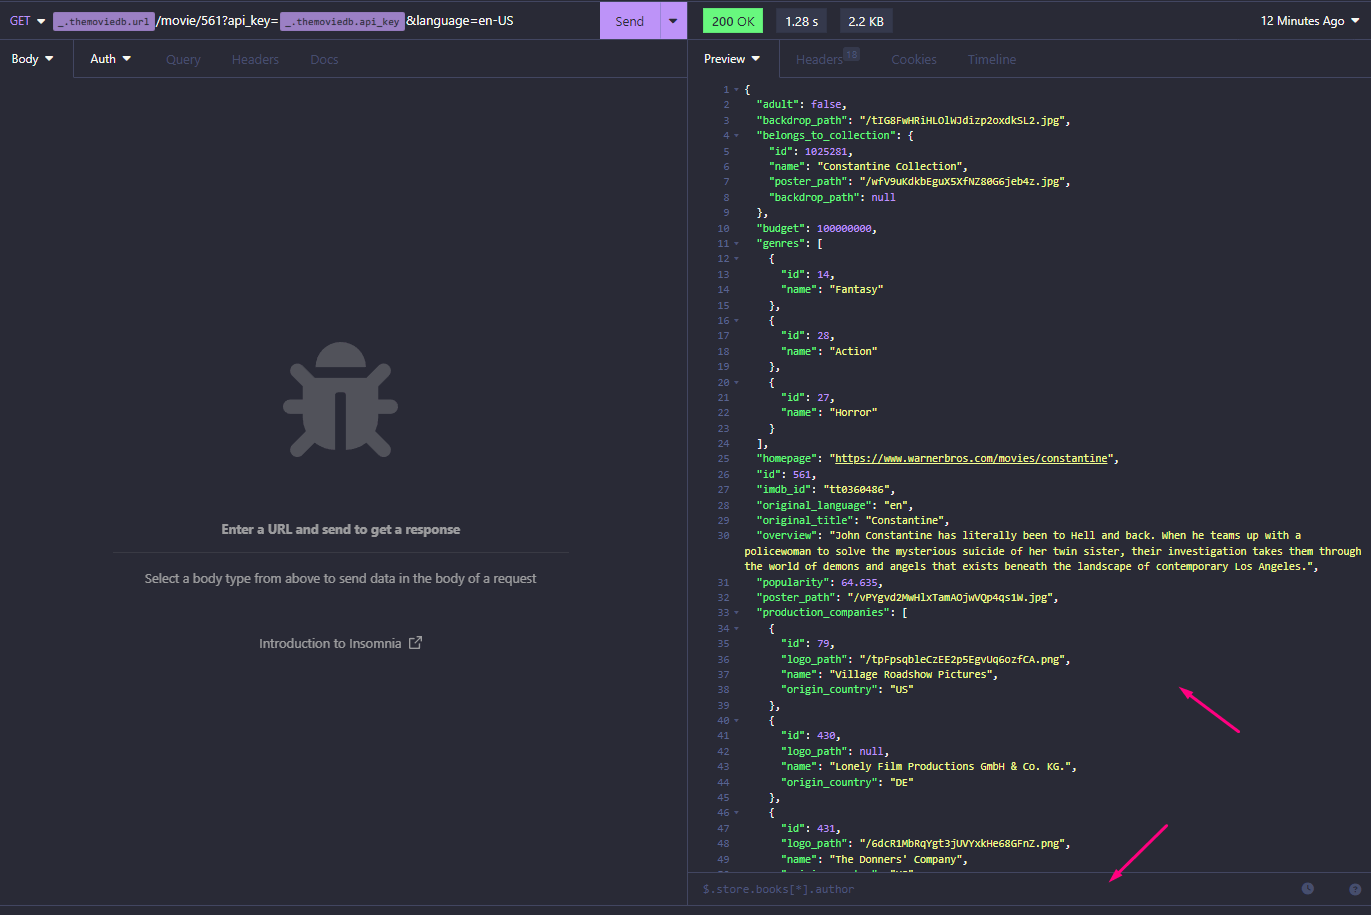Switch to the request Headers tab
This screenshot has width=1371, height=915.
tap(255, 59)
